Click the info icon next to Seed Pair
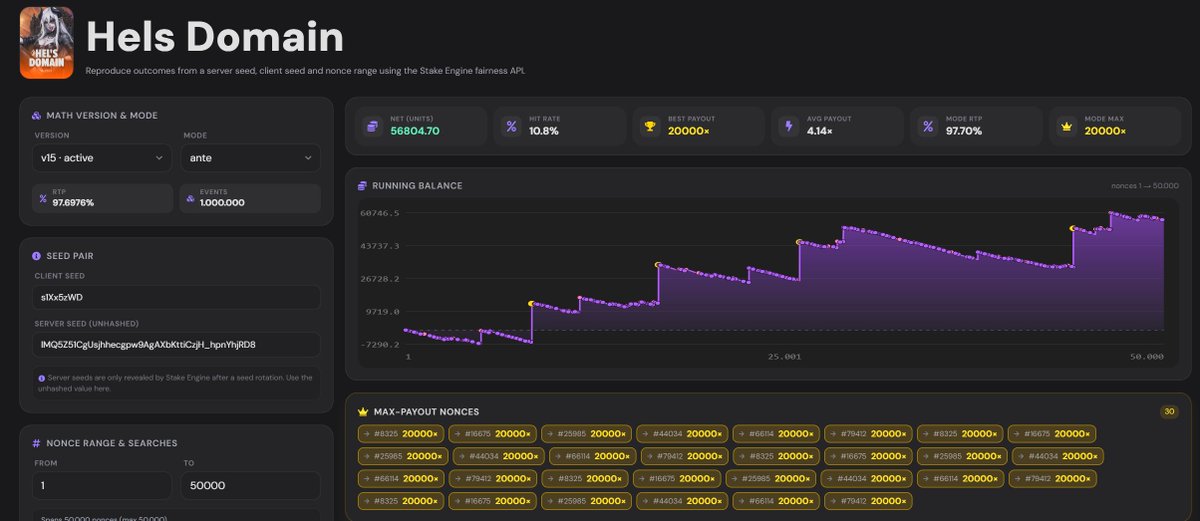Image resolution: width=1200 pixels, height=521 pixels. pos(36,256)
